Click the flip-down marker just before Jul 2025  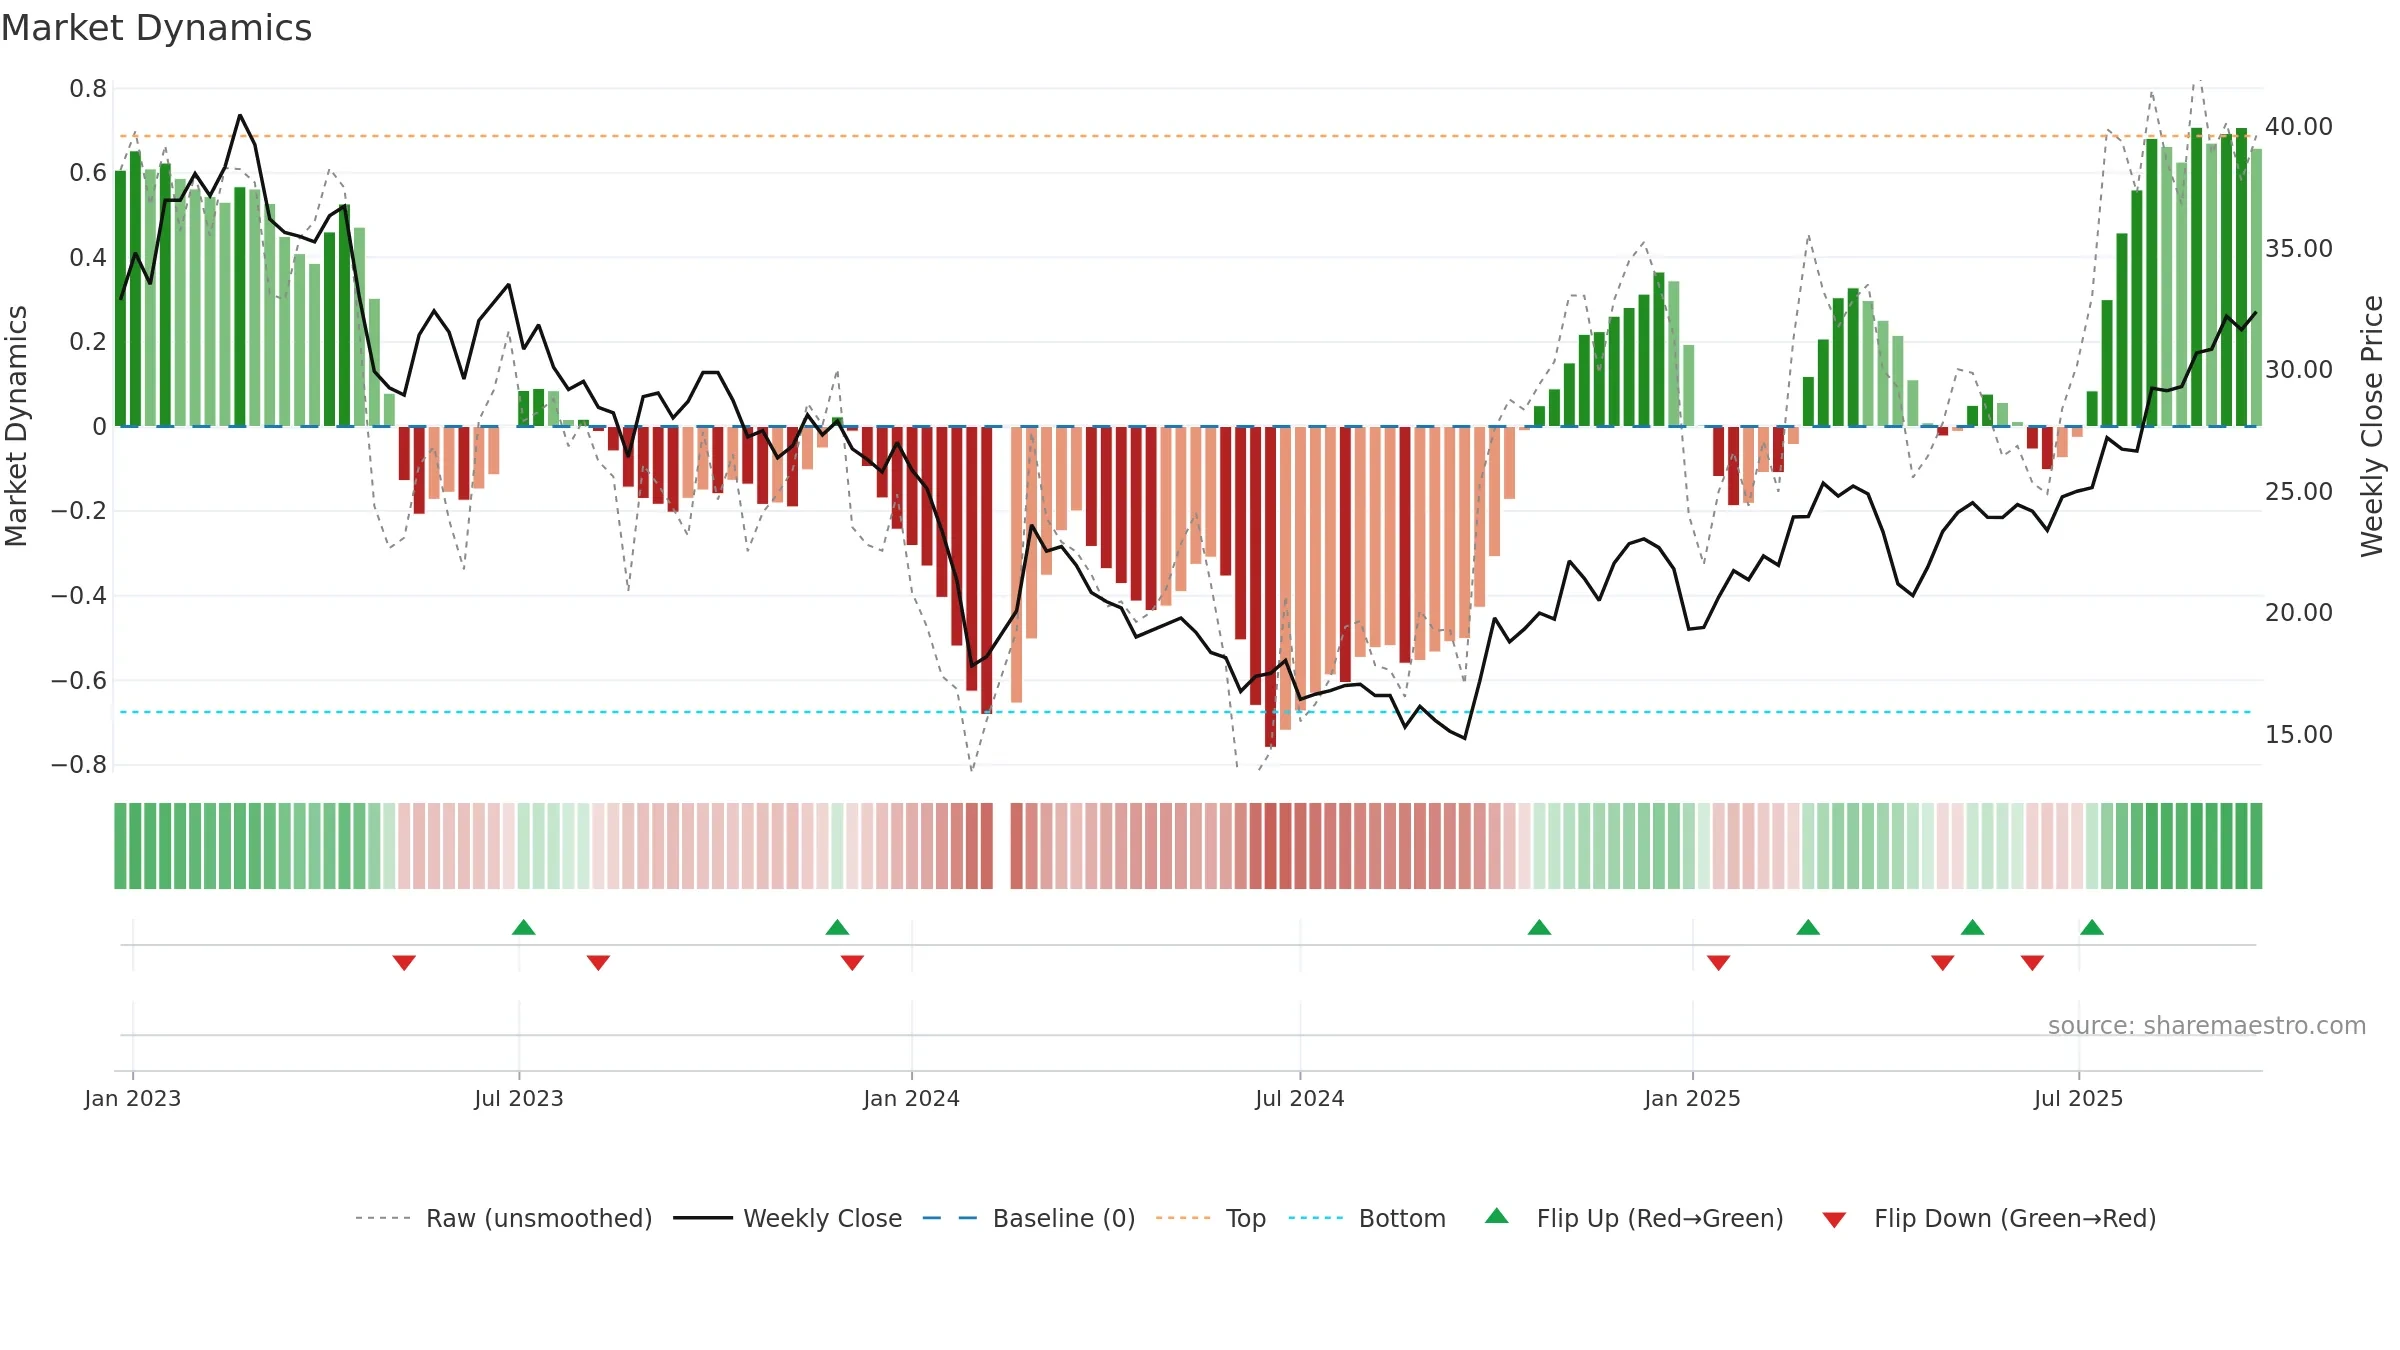pyautogui.click(x=2032, y=962)
